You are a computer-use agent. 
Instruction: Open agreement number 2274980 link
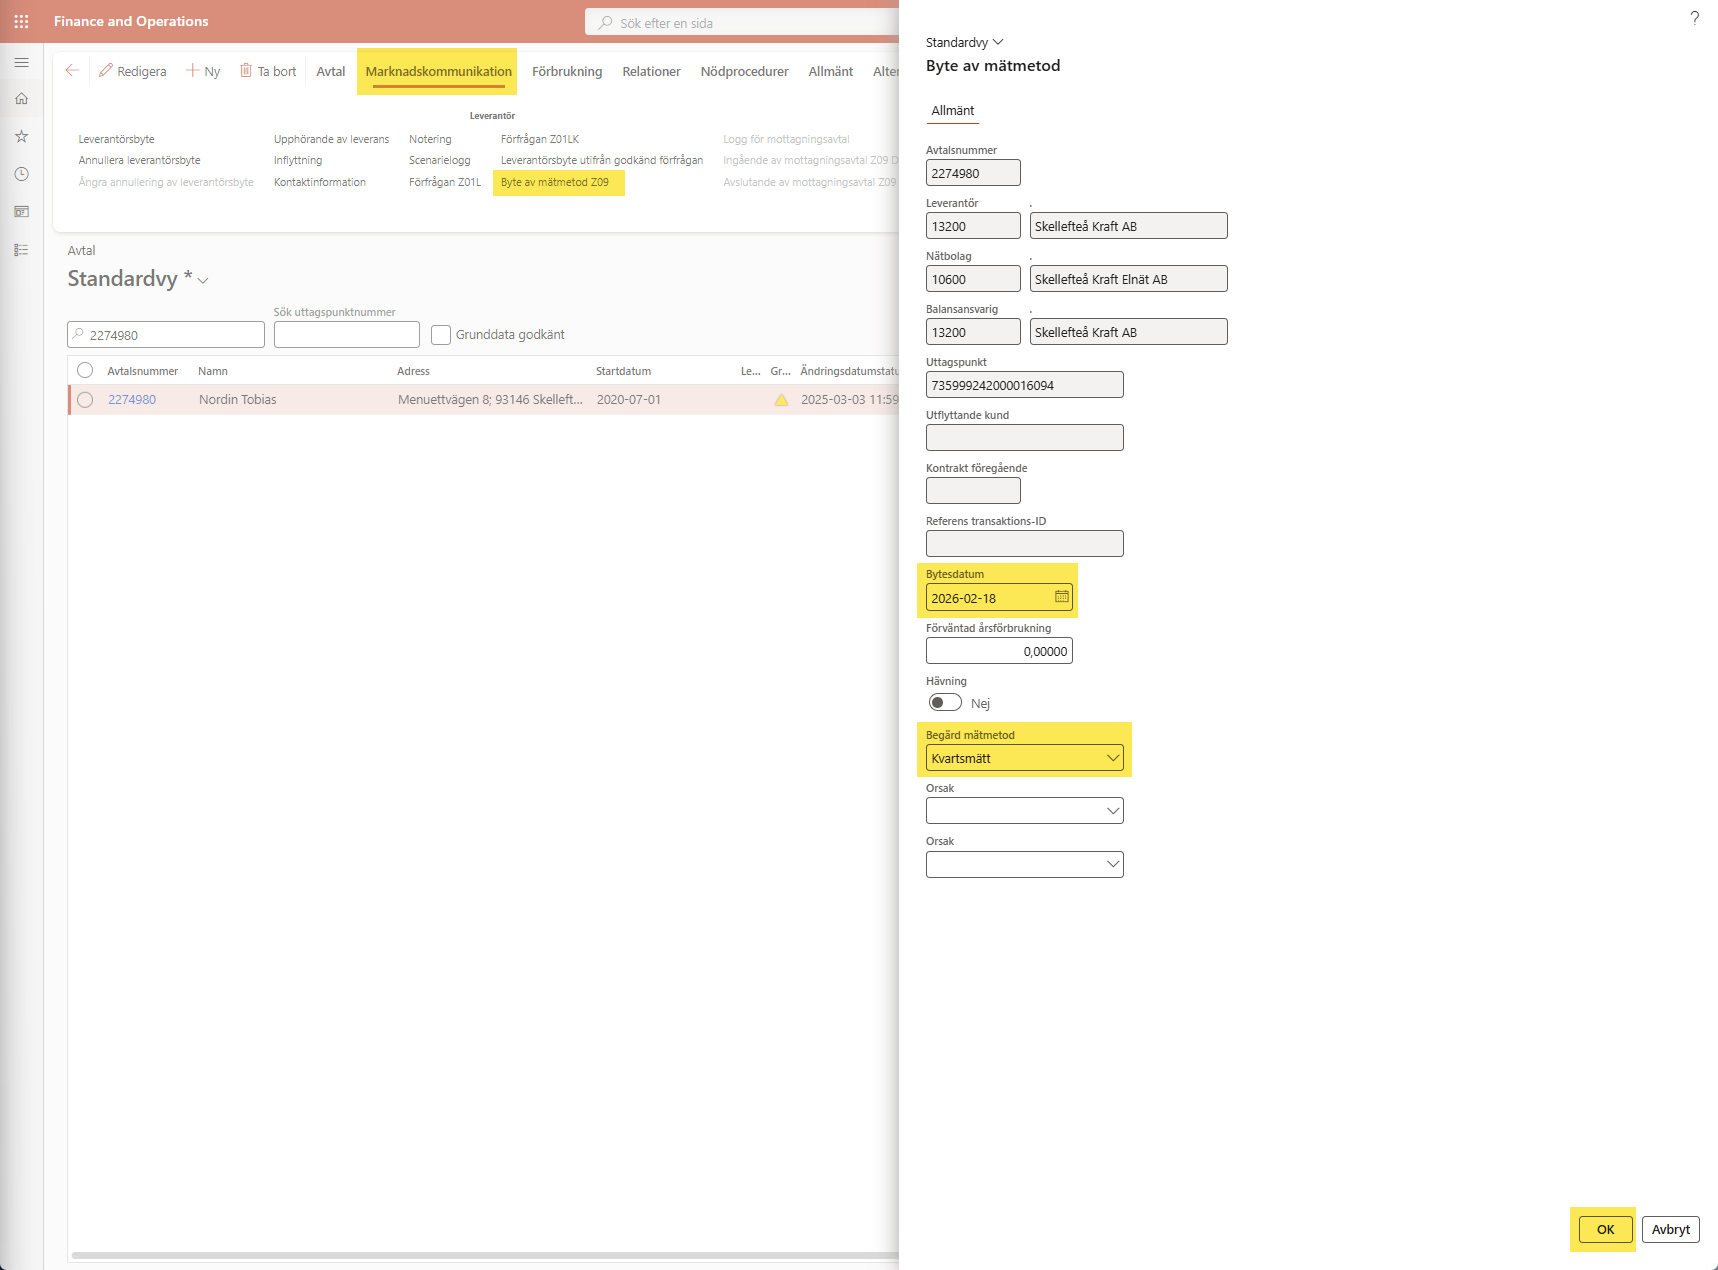click(132, 400)
